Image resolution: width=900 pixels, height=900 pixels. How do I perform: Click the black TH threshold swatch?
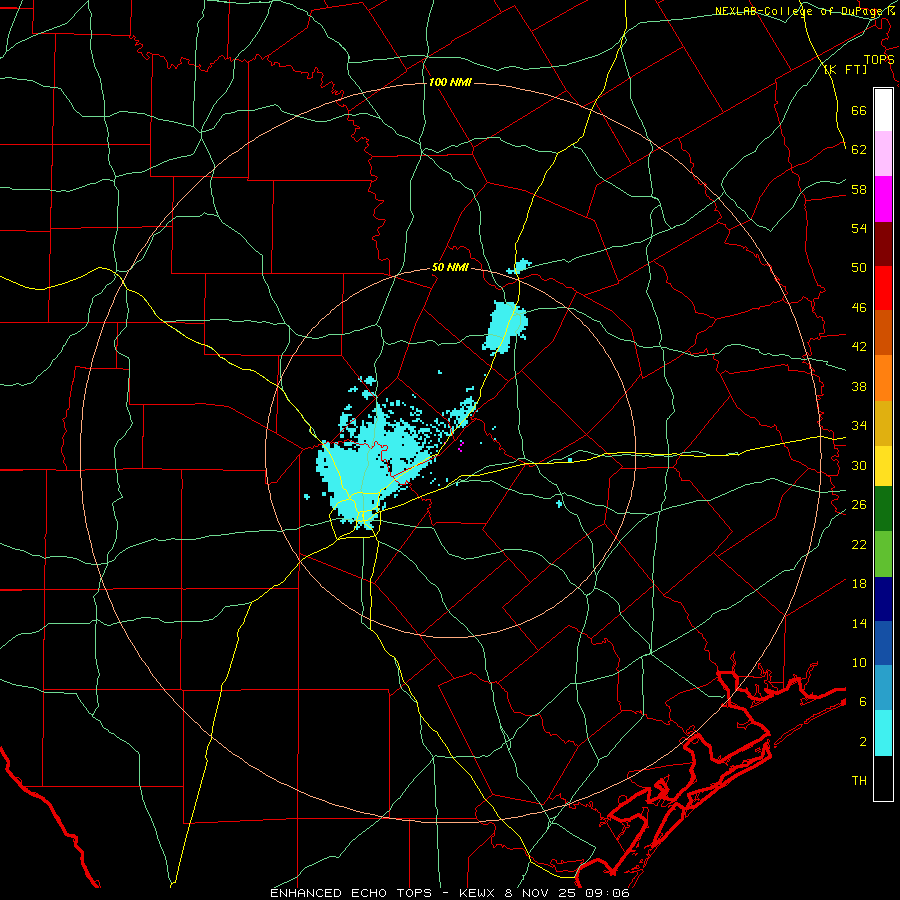pos(883,778)
